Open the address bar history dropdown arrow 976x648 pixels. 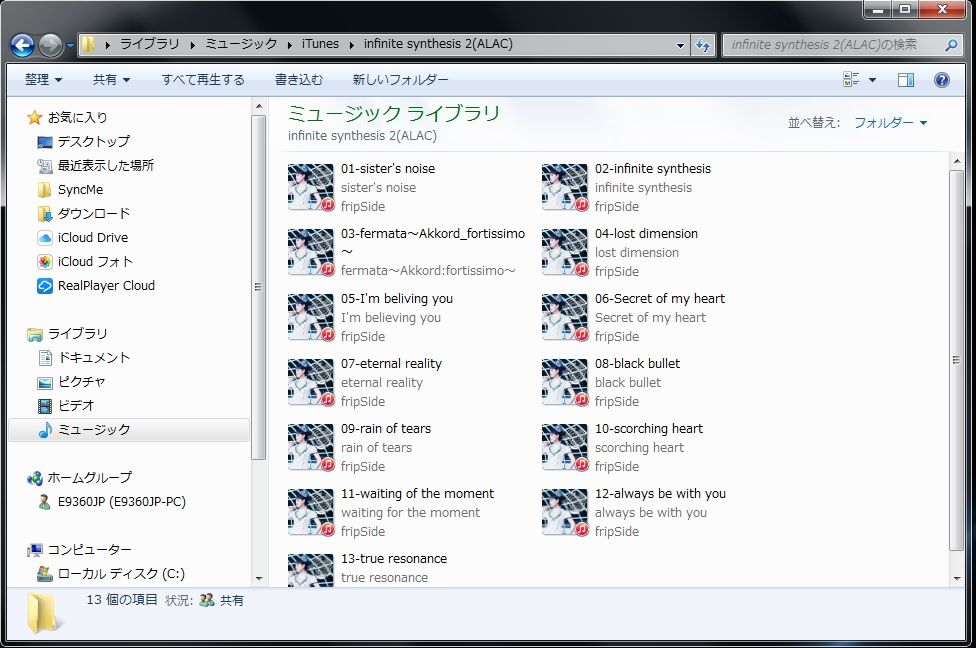[x=680, y=45]
